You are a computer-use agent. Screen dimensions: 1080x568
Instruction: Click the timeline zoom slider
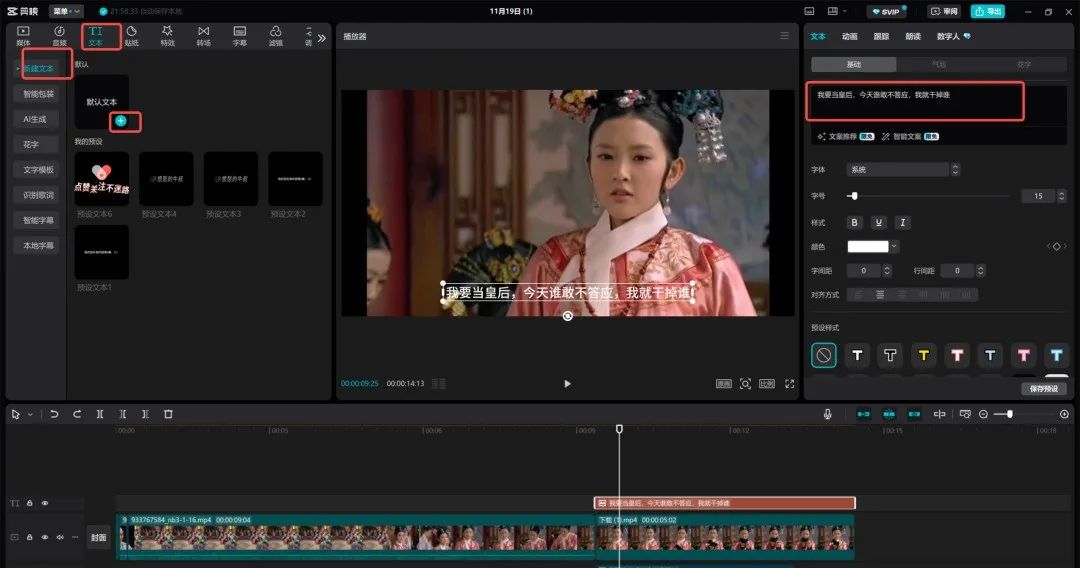coord(1024,414)
